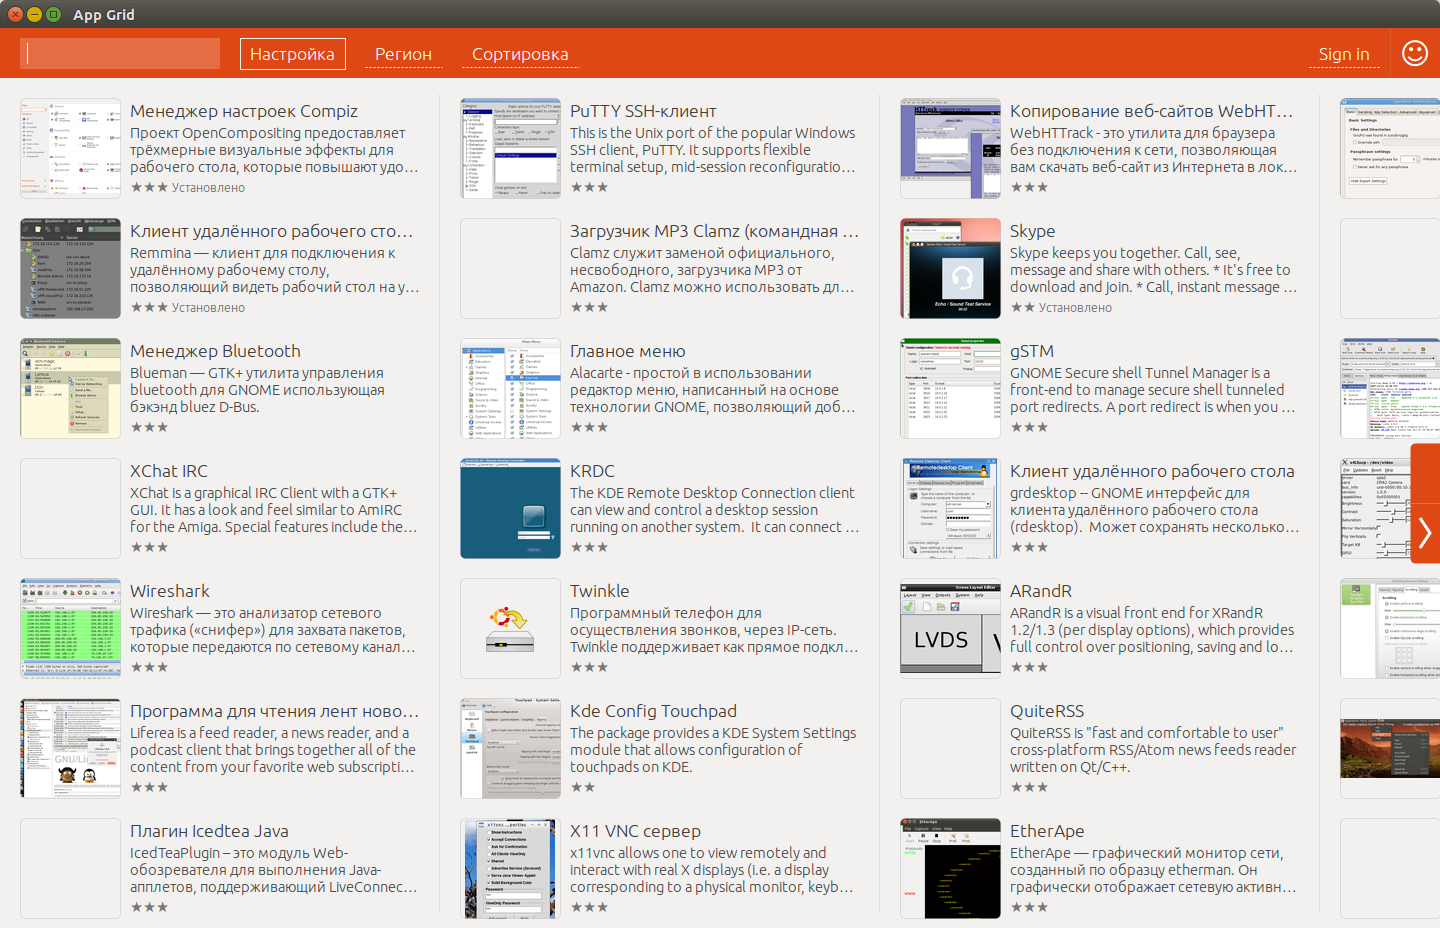Click the star rating under Kde Config Touchpad
Screen dimensions: 1440x928
583,787
